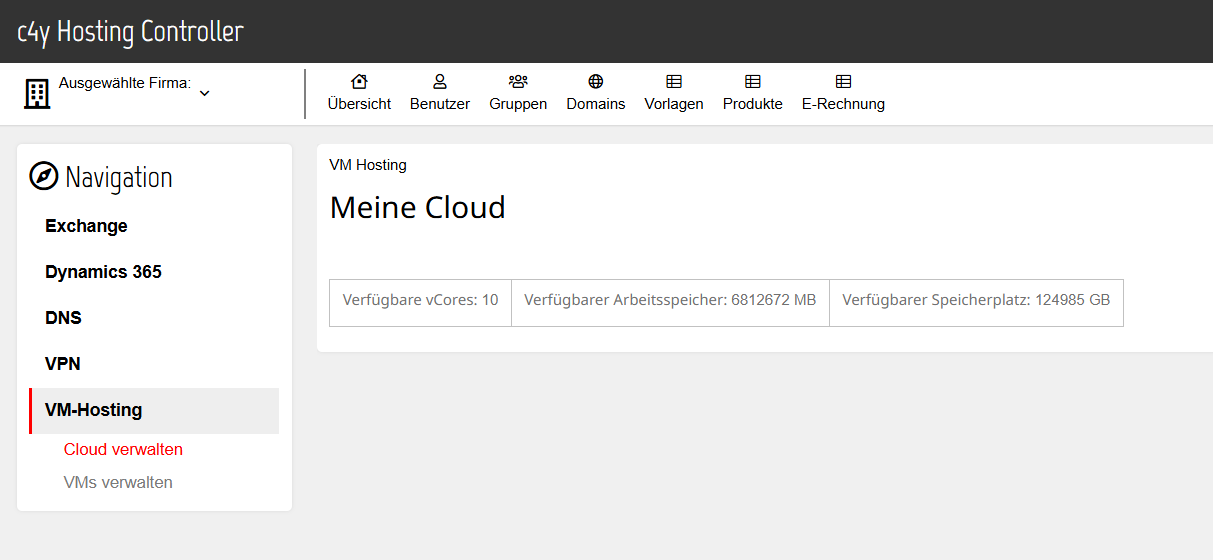
Task: Click the people icon above Gruppen
Action: (x=518, y=81)
